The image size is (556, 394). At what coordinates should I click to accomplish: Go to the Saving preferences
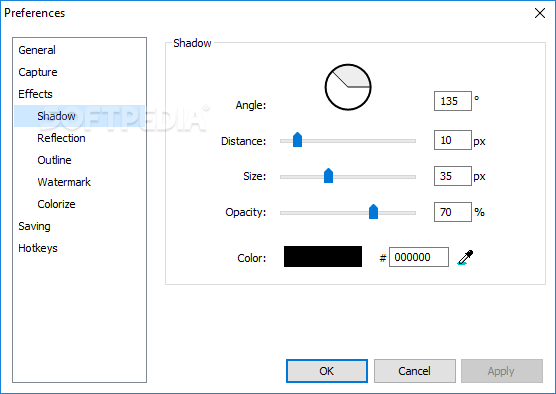[34, 226]
